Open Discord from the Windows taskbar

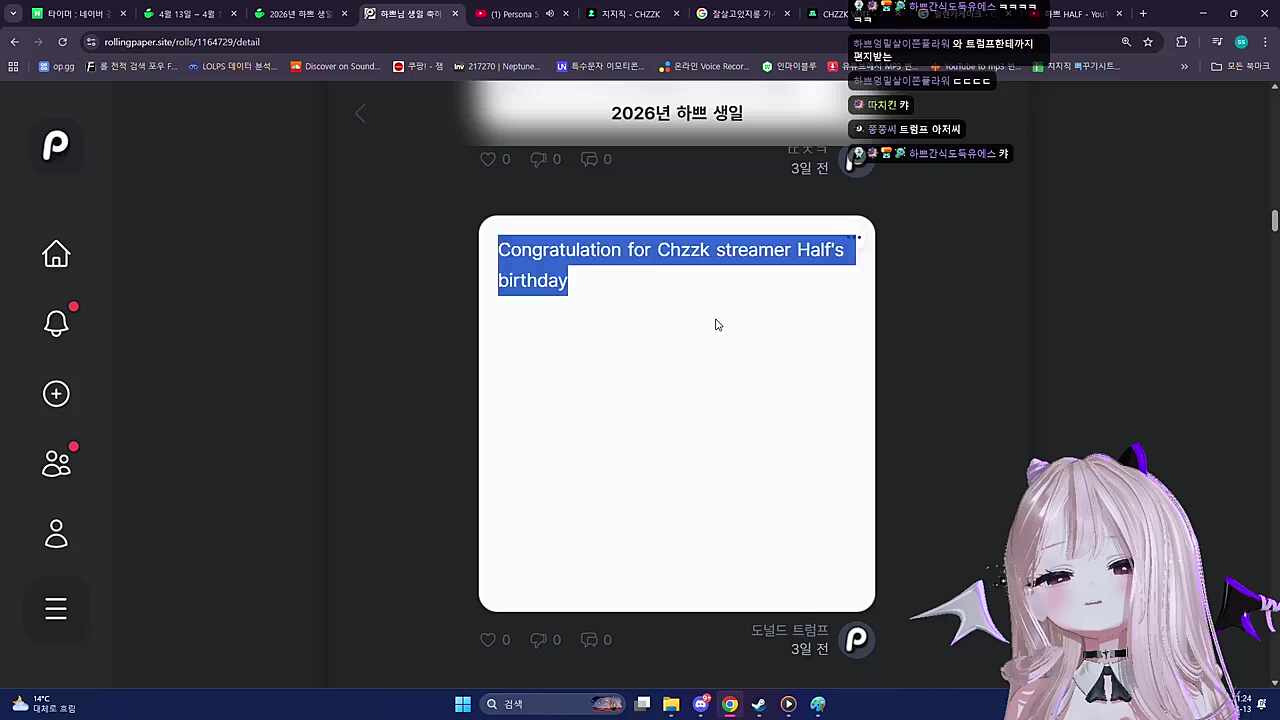click(700, 704)
